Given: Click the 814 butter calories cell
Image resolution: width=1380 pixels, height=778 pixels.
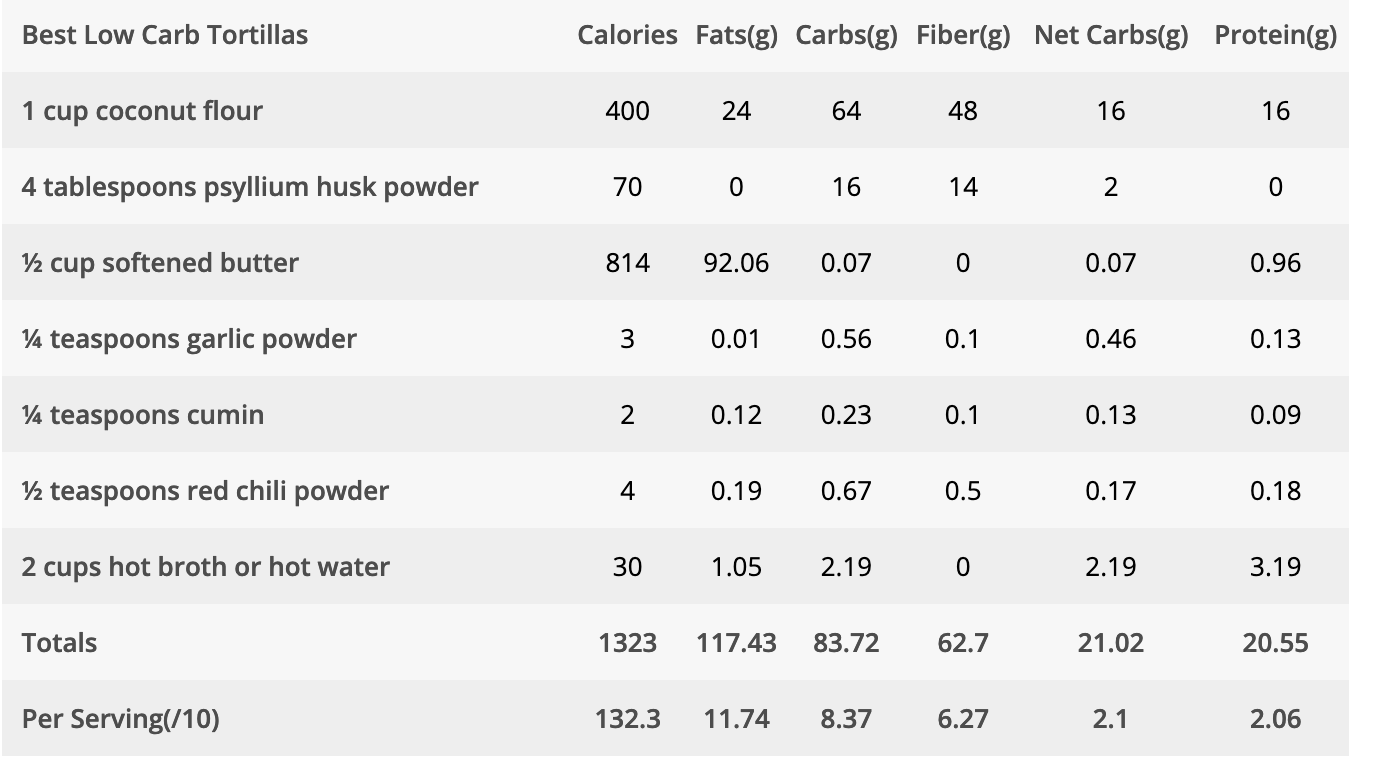Looking at the screenshot, I should pyautogui.click(x=627, y=263).
